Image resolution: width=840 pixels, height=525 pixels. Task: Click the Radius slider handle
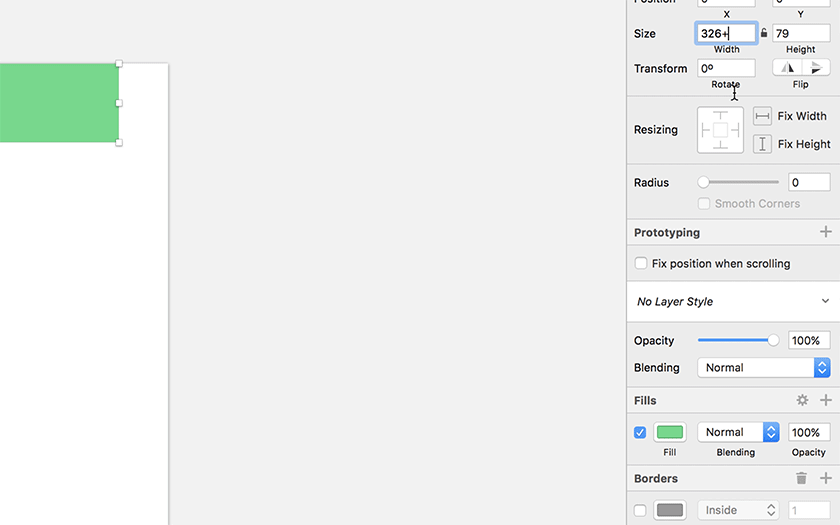pyautogui.click(x=703, y=182)
